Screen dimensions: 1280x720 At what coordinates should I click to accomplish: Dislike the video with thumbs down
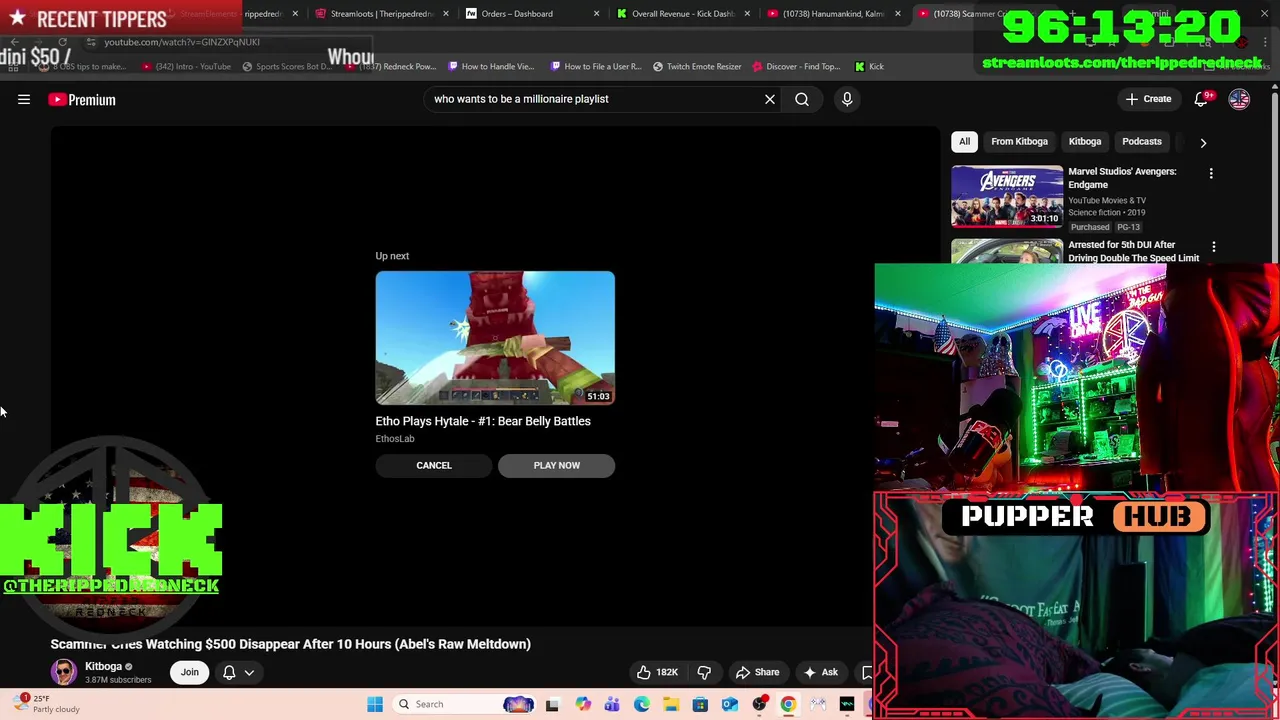704,672
